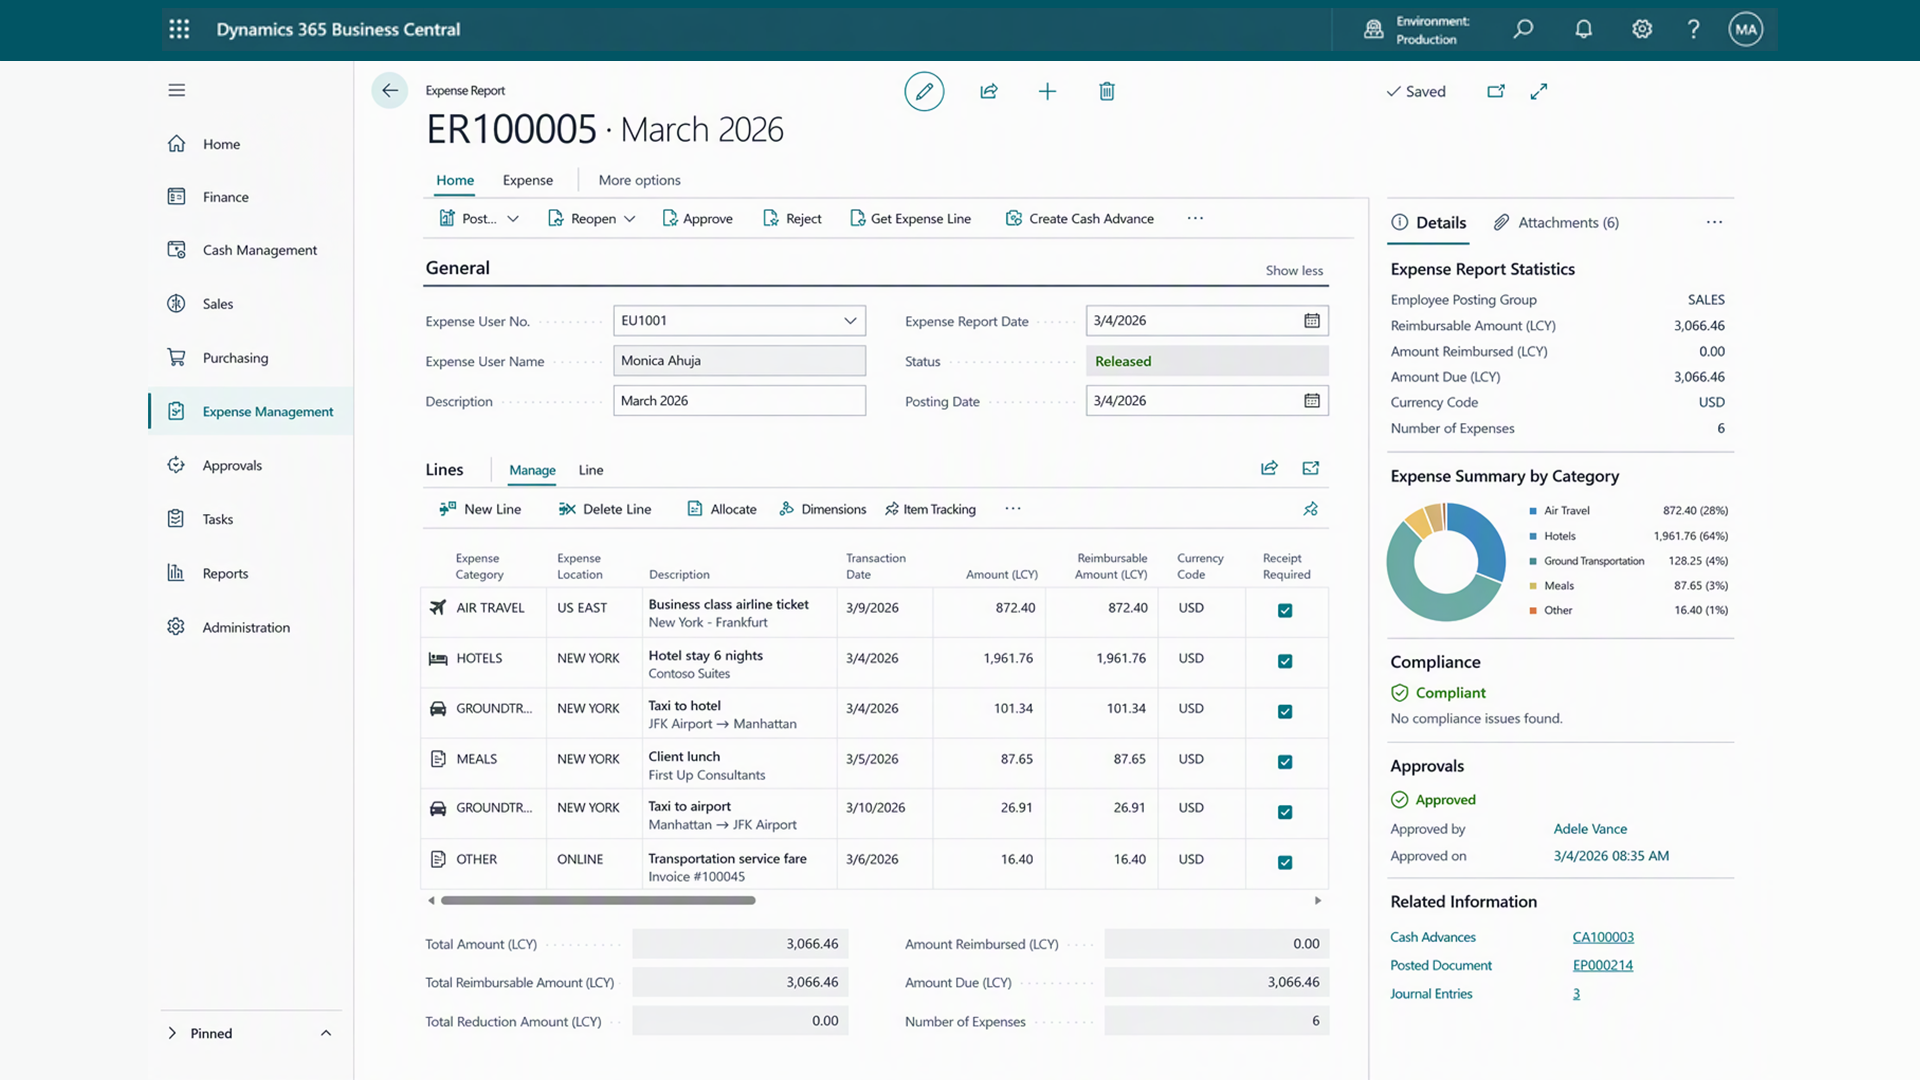Open settings gear in top bar
1920x1080 pixels.
(1642, 29)
